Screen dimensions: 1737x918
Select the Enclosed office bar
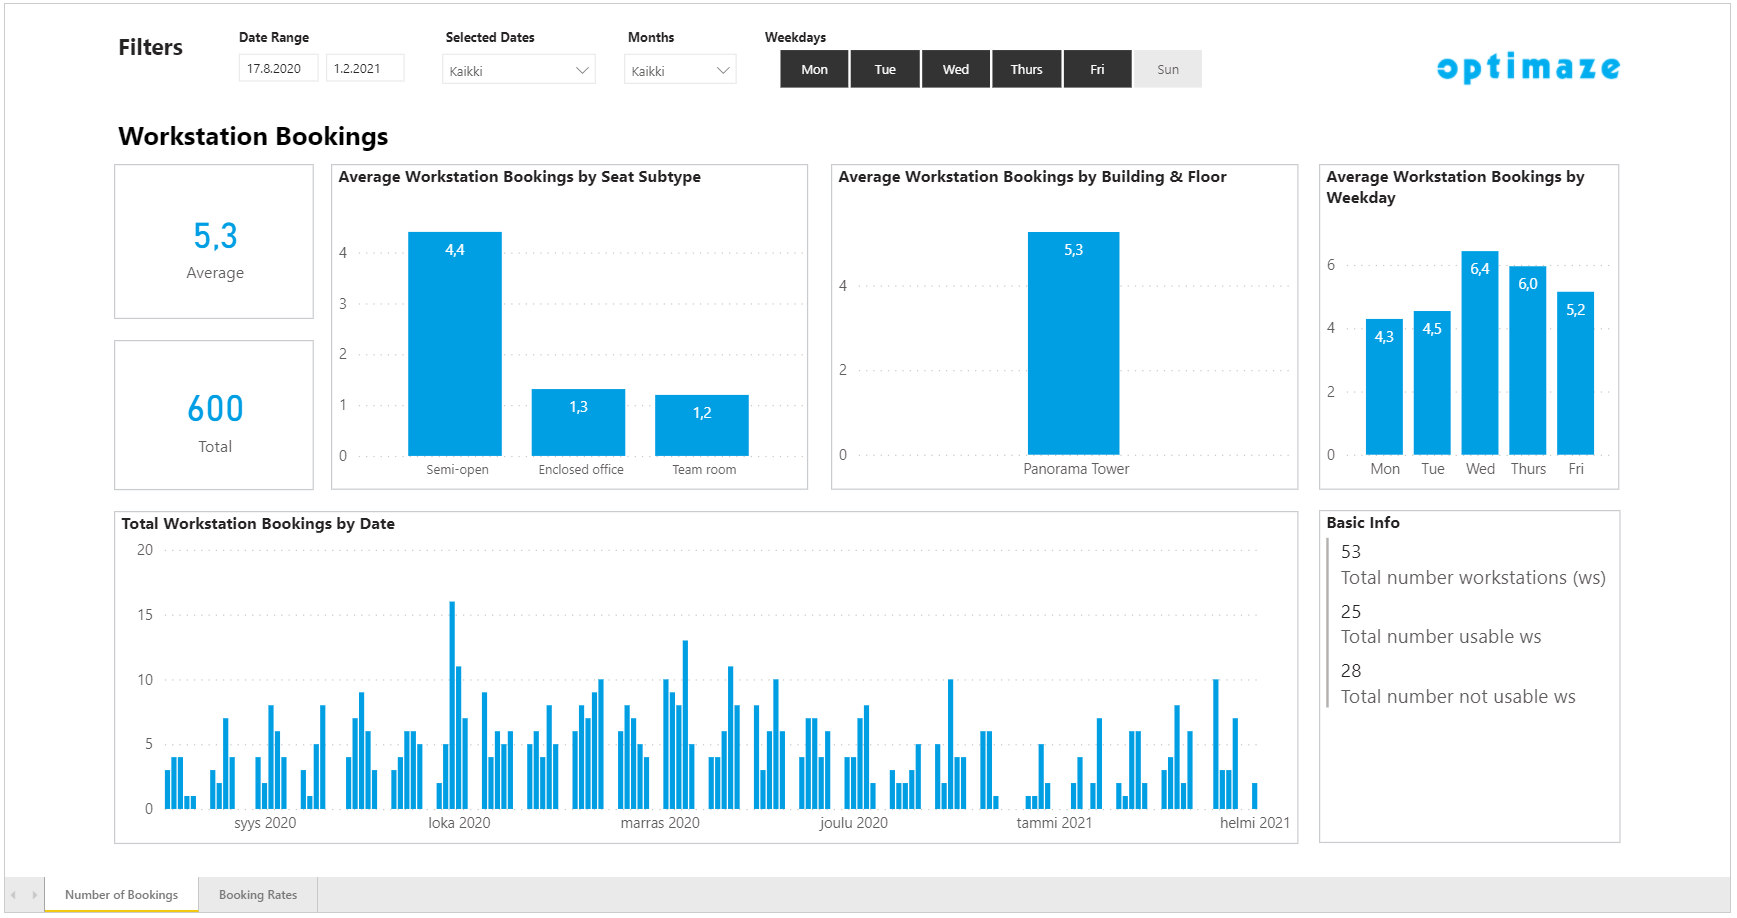[x=578, y=423]
